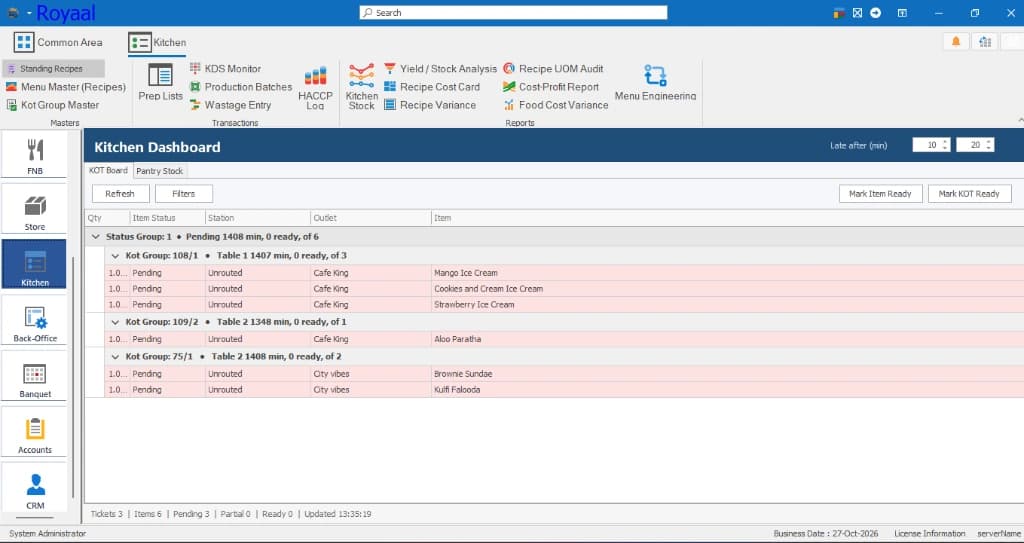Go to the Back-Office module
1024x543 pixels.
point(35,320)
